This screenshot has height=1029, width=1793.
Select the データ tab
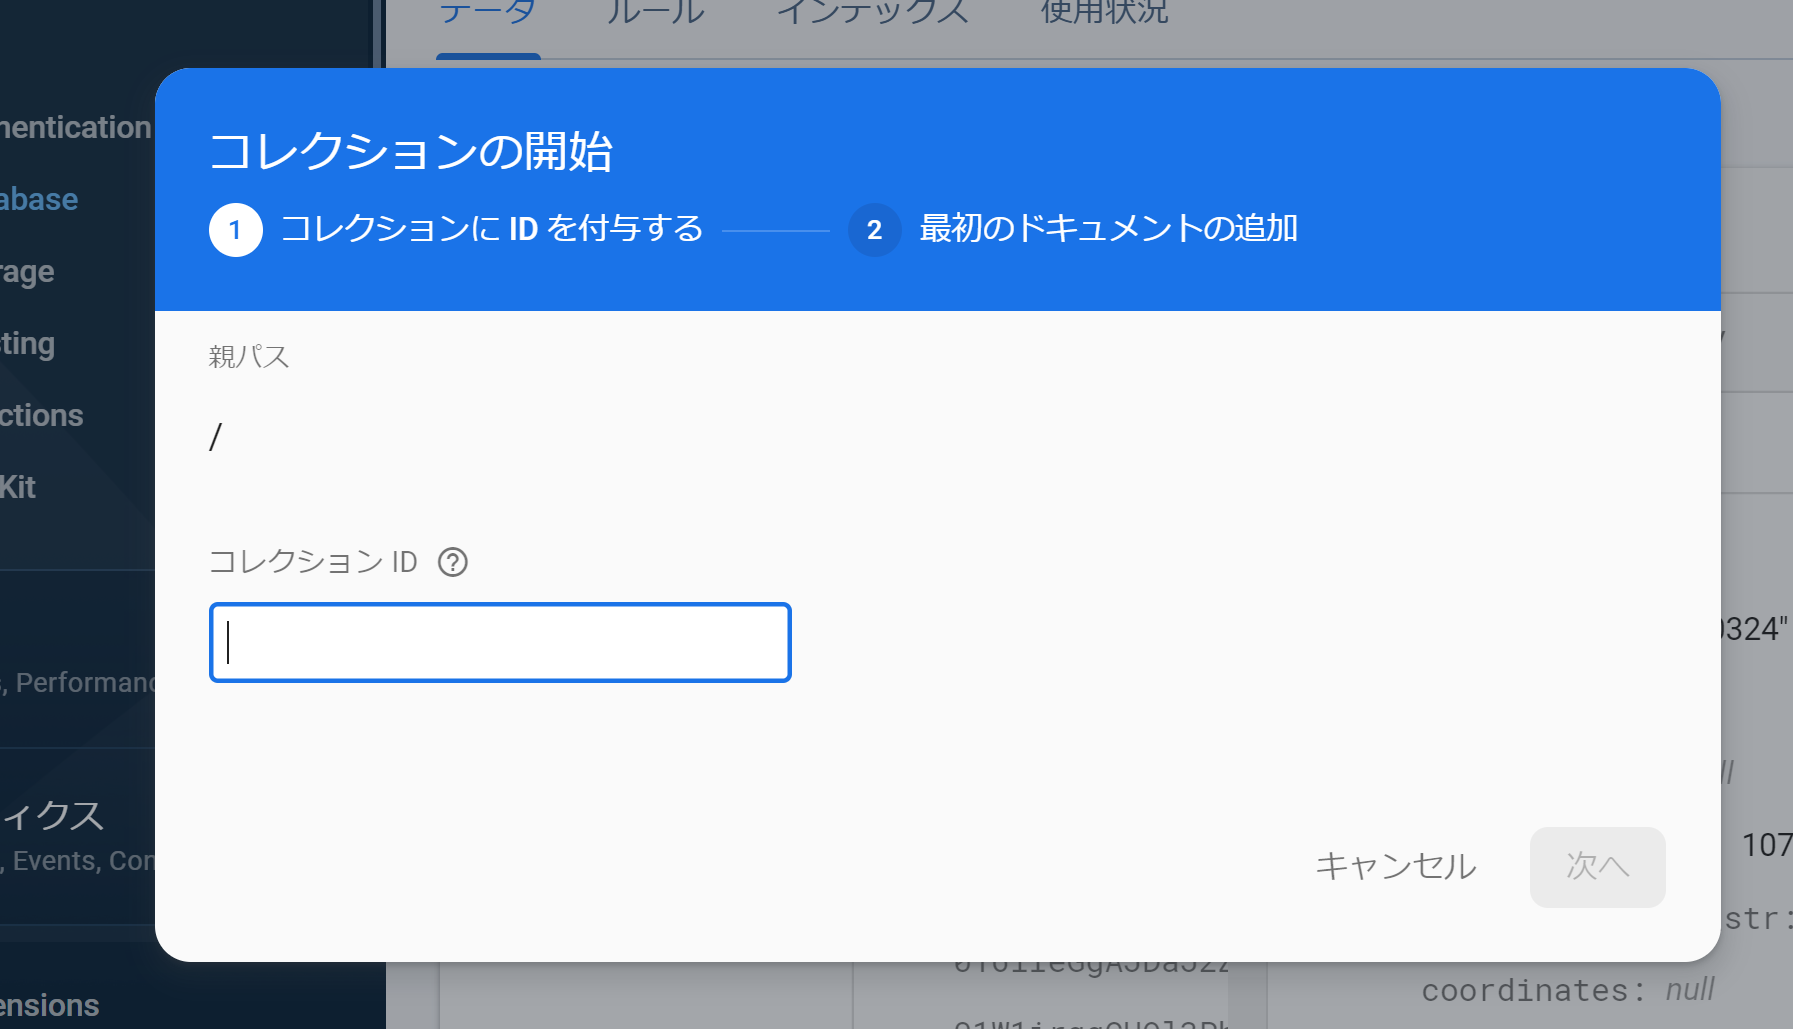coord(487,12)
